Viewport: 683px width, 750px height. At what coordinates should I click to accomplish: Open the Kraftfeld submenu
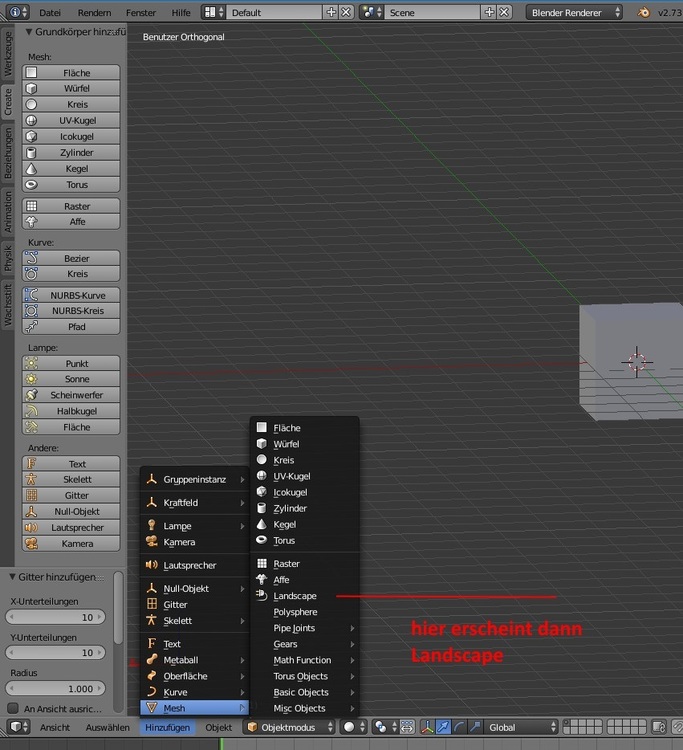(195, 503)
